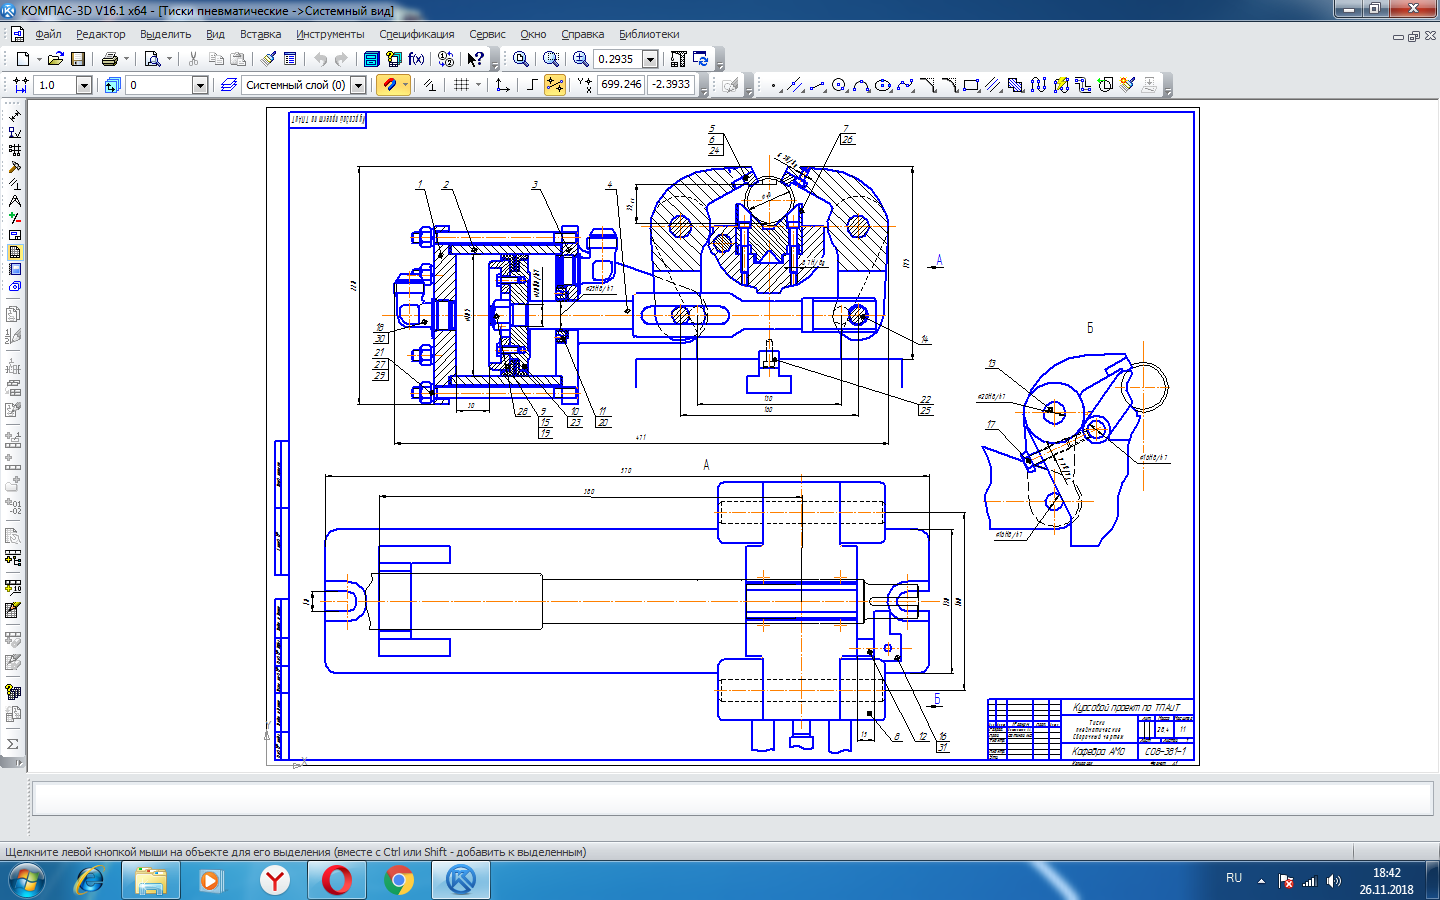The width and height of the screenshot is (1440, 900).
Task: Click the Zoom in magnifier icon
Action: 580,59
